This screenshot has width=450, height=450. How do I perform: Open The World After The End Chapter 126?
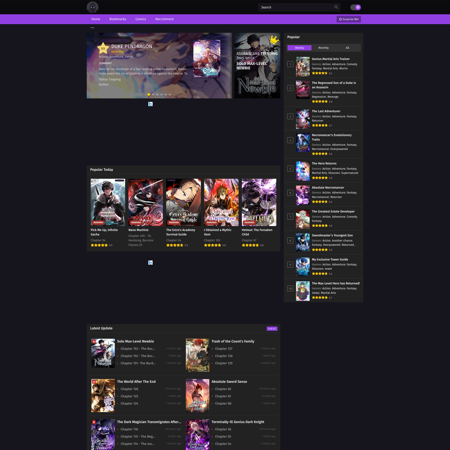(129, 389)
